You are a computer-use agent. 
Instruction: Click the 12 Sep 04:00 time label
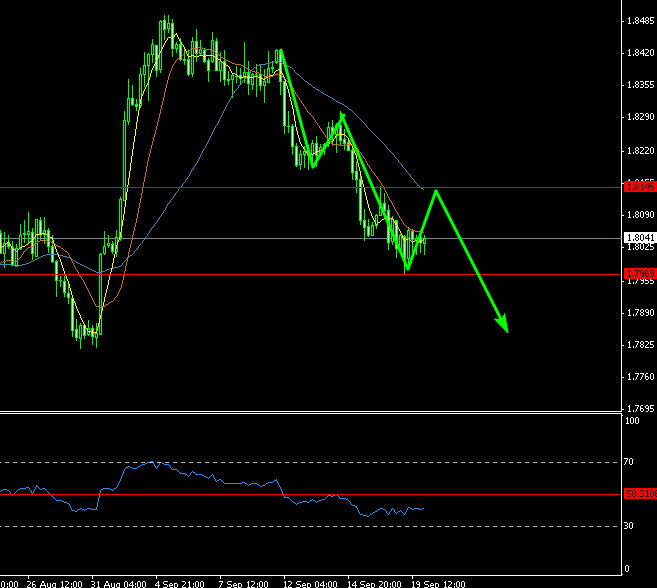point(310,584)
